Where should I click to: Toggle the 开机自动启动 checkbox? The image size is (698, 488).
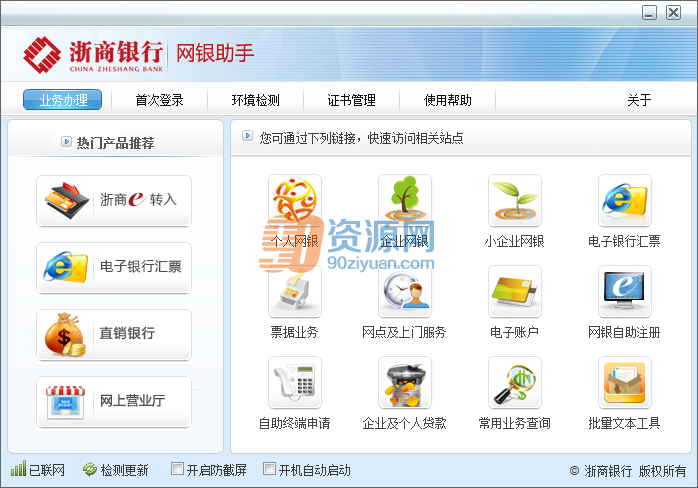point(269,468)
